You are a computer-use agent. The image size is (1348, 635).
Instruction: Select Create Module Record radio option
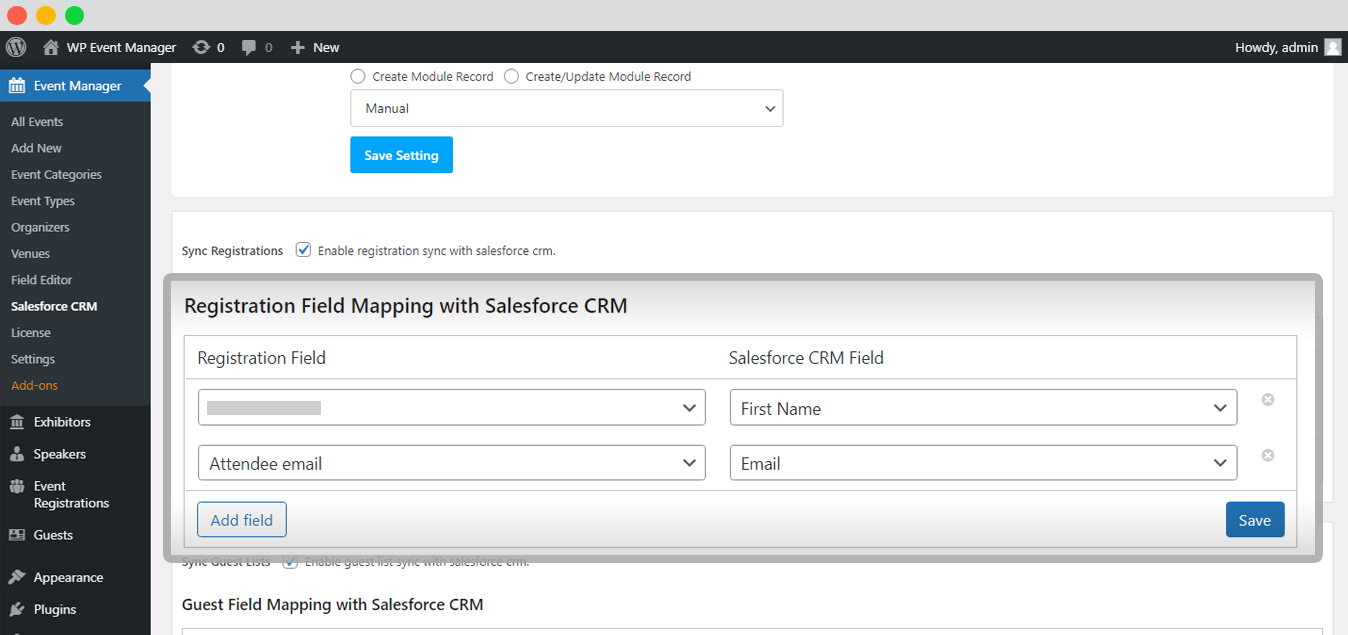click(358, 76)
